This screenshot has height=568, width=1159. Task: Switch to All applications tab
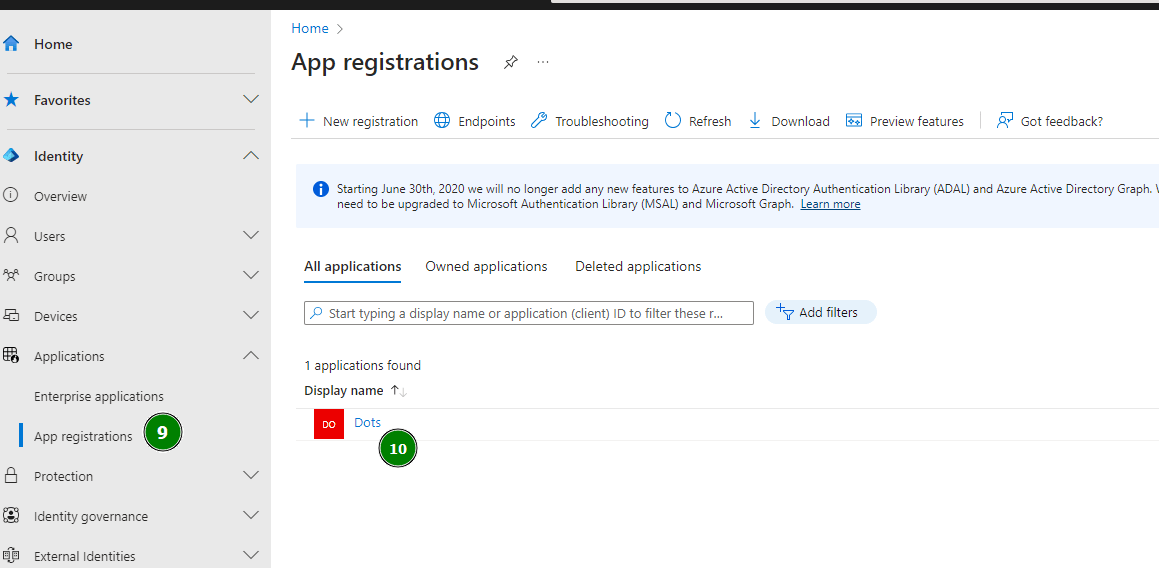click(353, 266)
